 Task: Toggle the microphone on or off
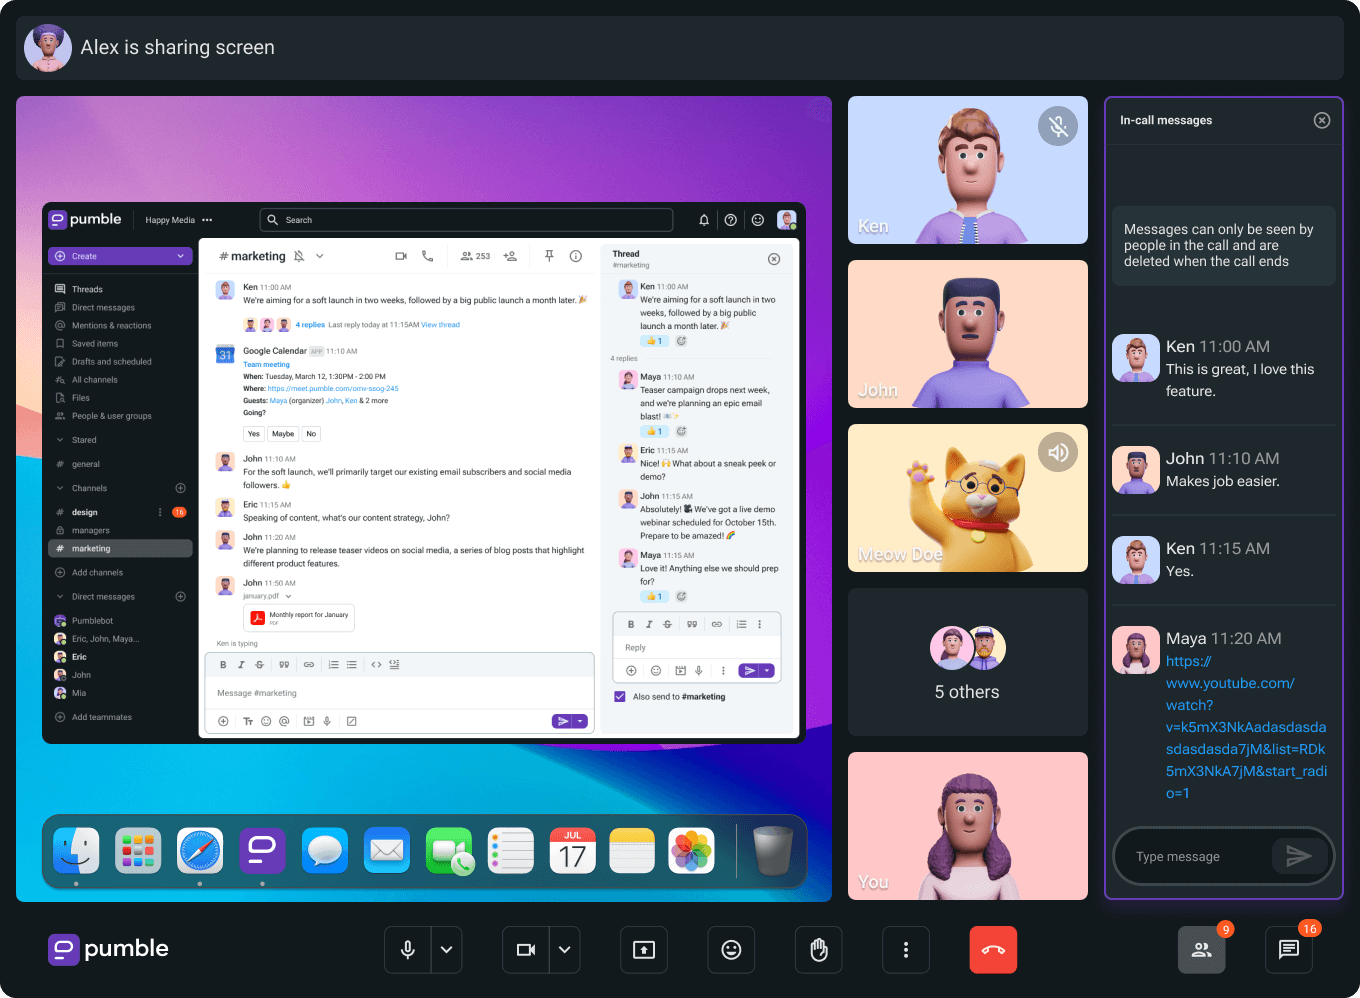(408, 949)
